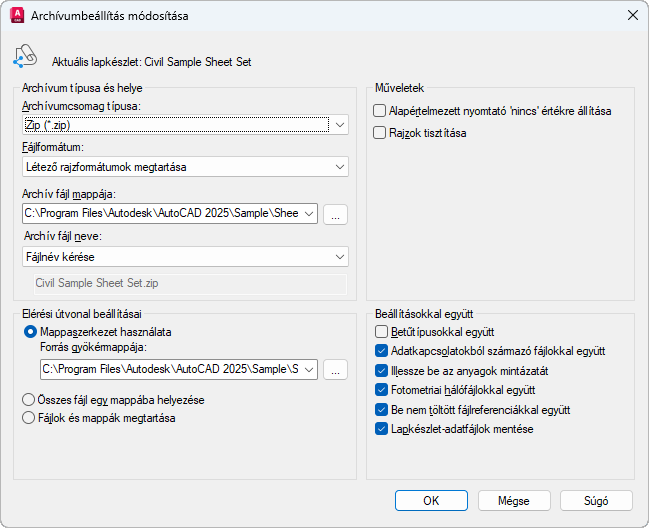This screenshot has height=528, width=649.
Task: Click the AutoCAD logo in title bar
Action: 17,16
